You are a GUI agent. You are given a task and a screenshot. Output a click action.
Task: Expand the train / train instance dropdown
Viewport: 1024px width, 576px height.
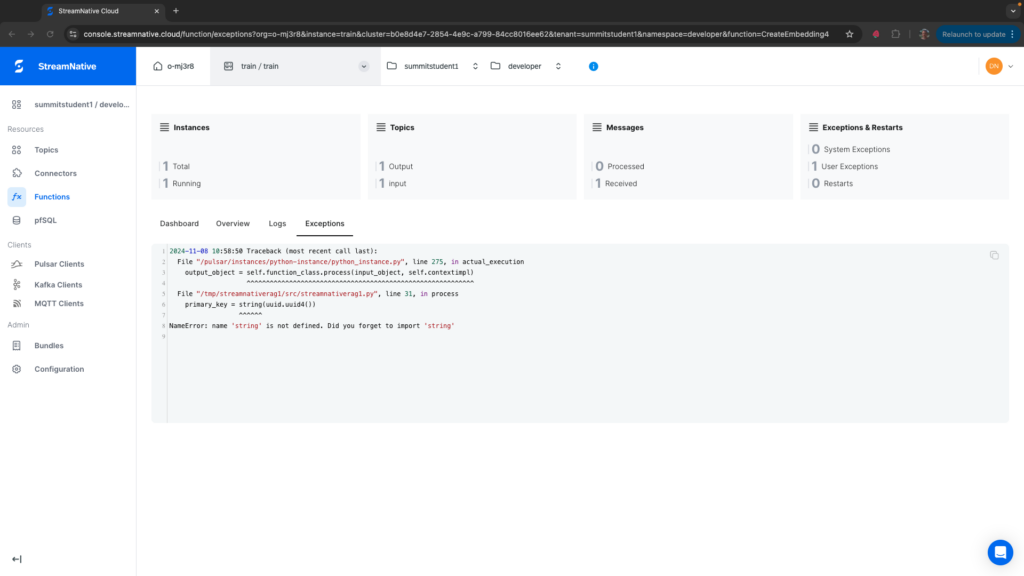363,66
